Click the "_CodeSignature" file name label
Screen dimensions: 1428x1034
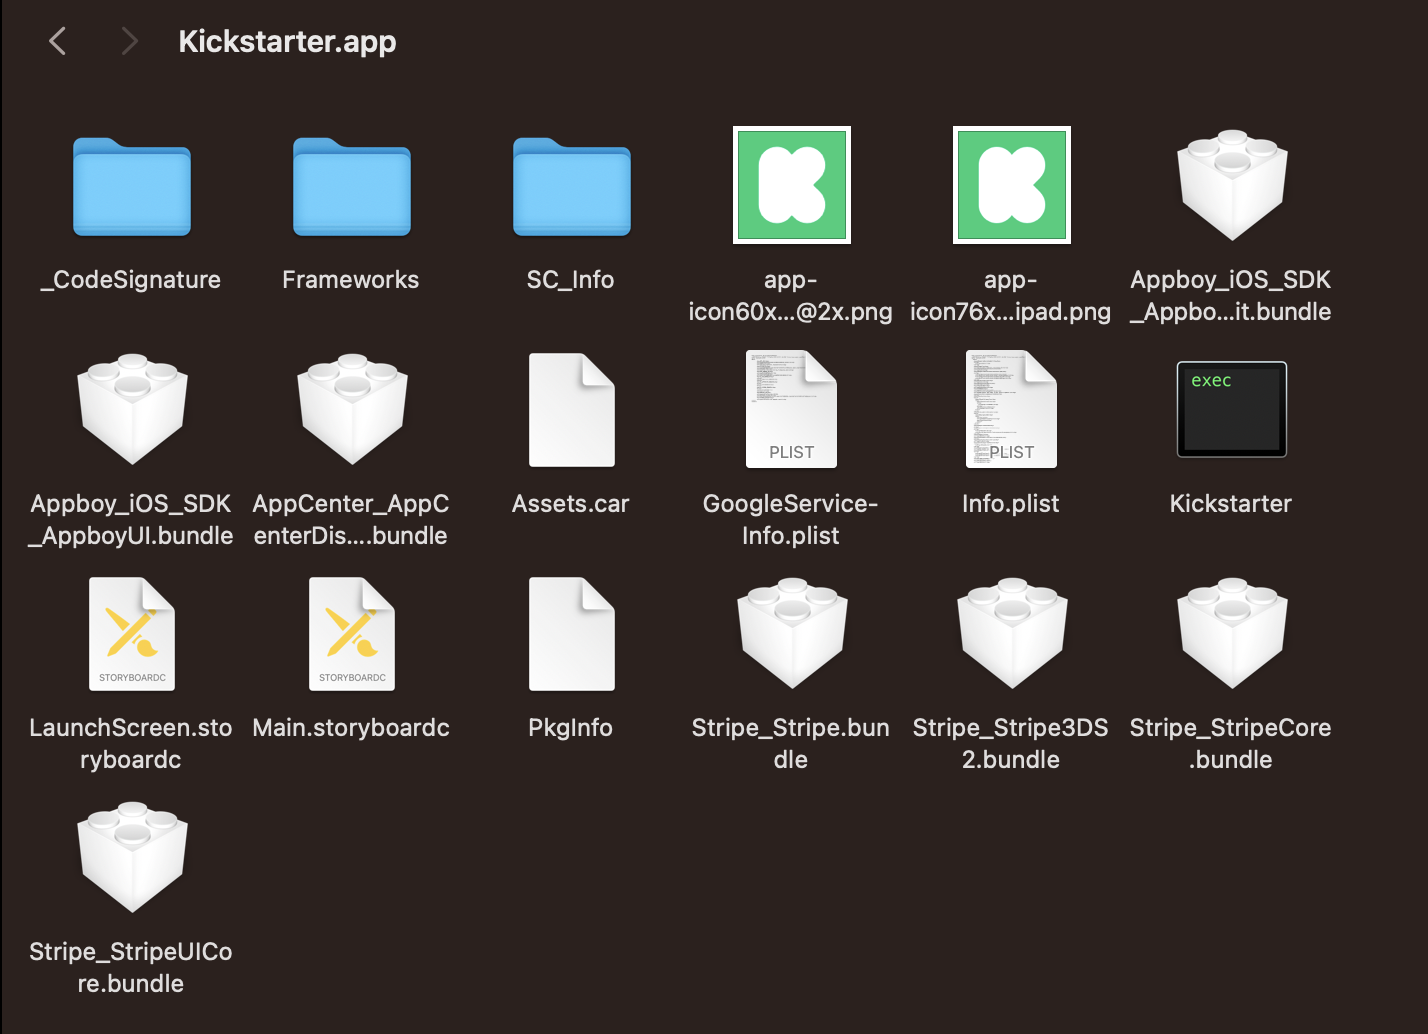point(130,280)
